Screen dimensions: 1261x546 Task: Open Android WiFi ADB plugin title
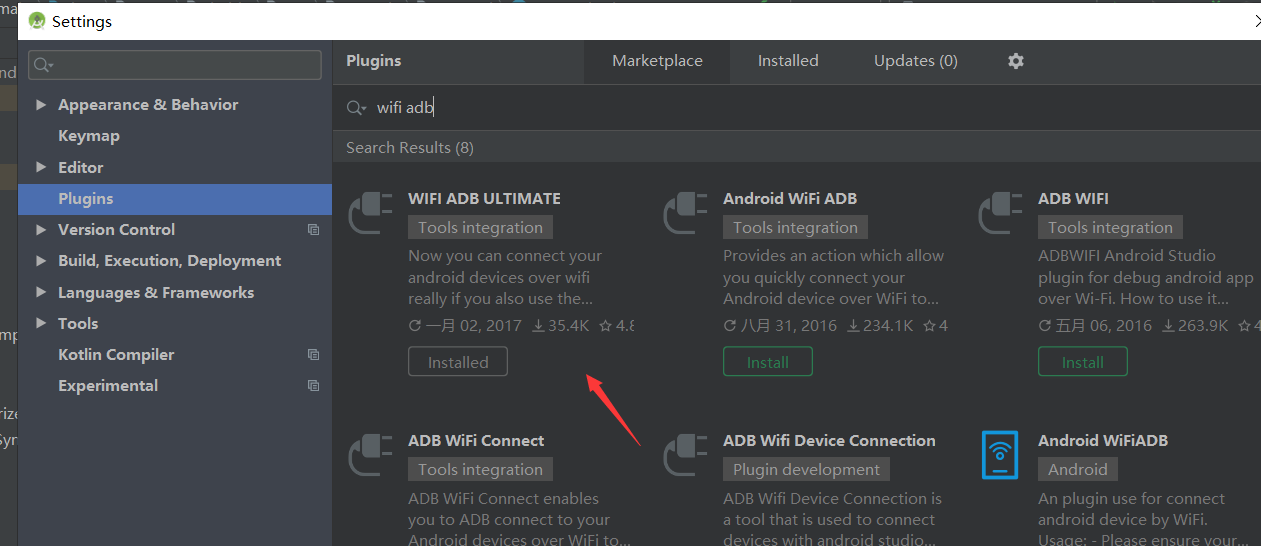coord(790,199)
